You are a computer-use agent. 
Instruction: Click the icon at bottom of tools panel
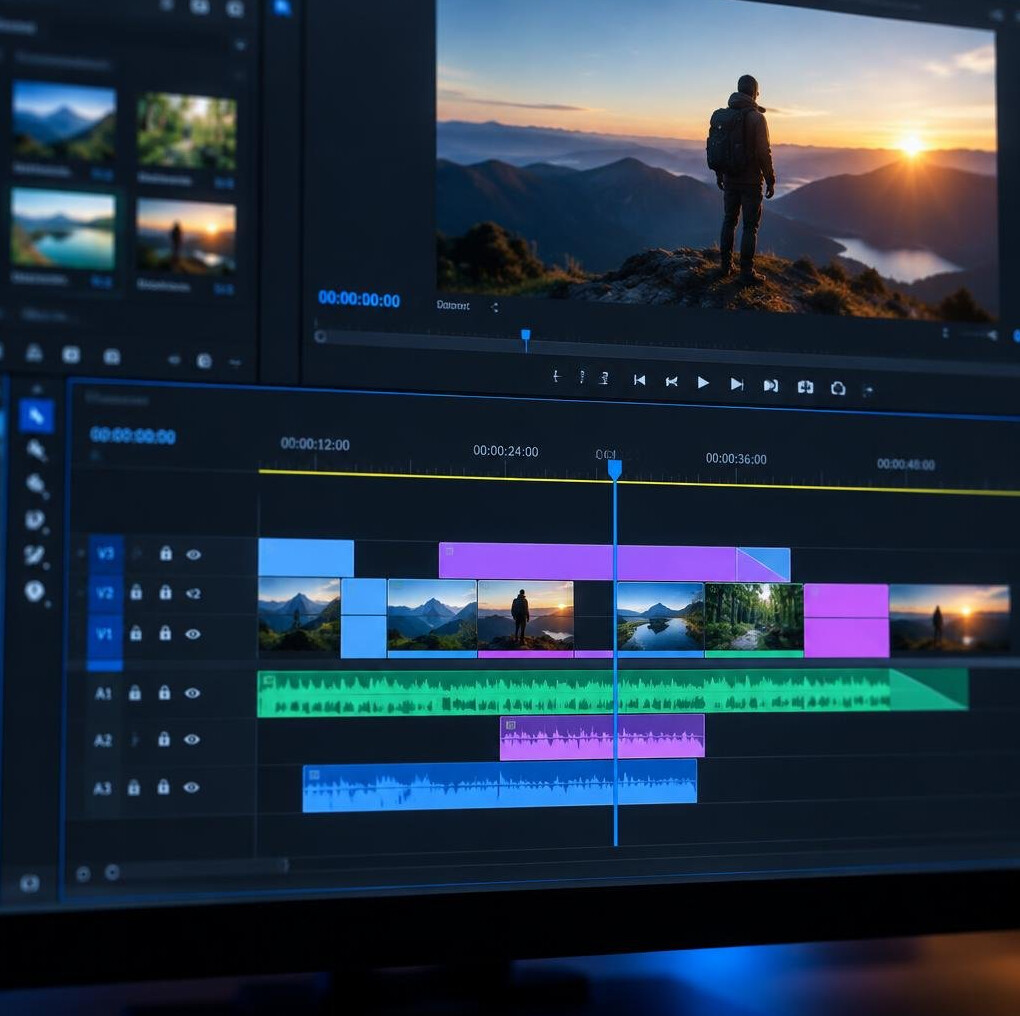[30, 883]
